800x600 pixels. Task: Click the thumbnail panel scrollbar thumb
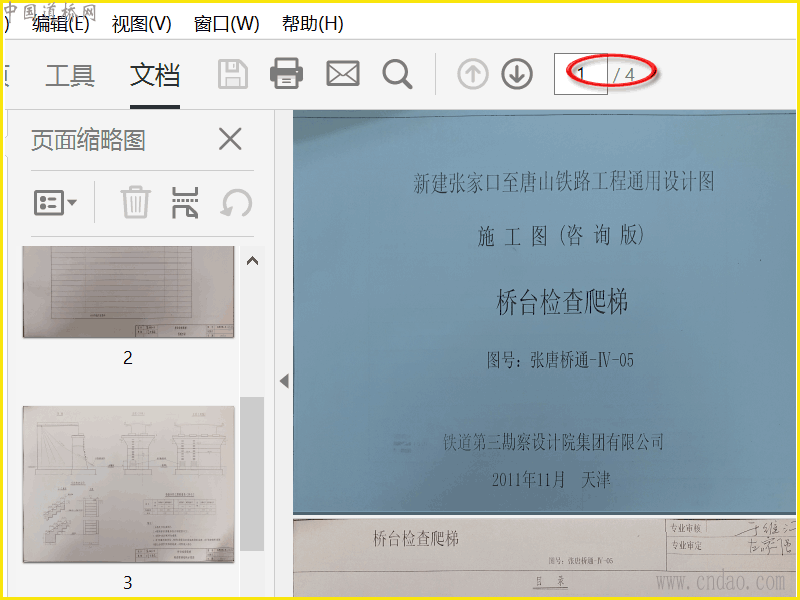(252, 473)
